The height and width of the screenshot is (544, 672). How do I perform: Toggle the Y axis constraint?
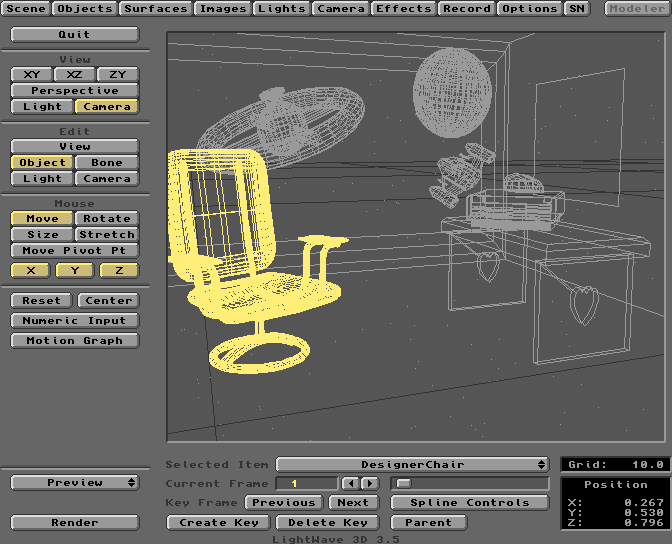click(x=75, y=270)
